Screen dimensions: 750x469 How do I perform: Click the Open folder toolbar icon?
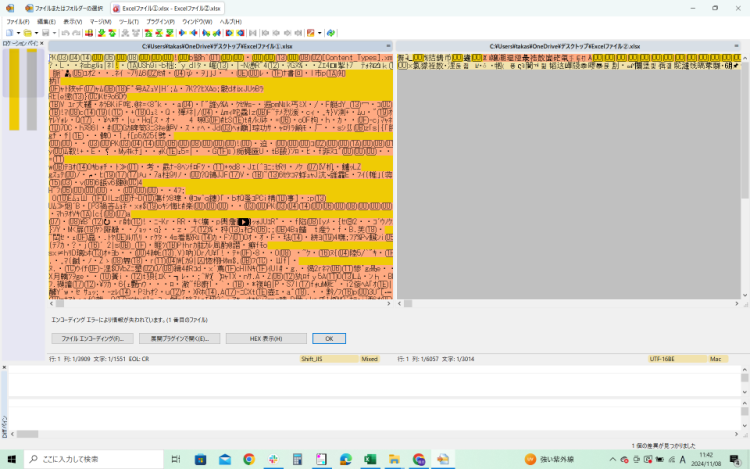point(25,33)
